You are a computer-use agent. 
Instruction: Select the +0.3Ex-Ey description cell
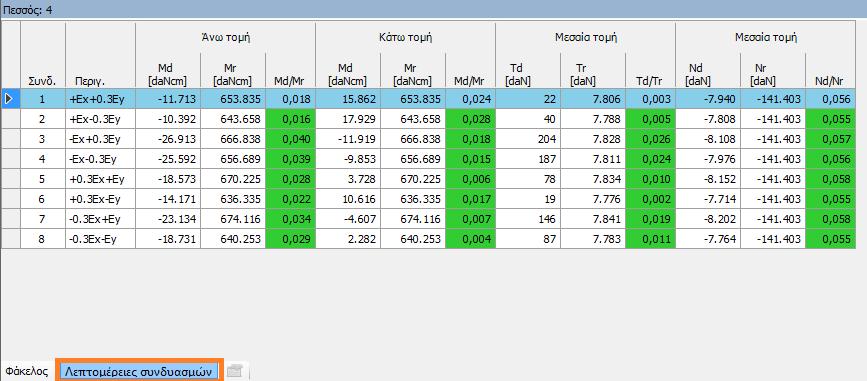pyautogui.click(x=100, y=199)
